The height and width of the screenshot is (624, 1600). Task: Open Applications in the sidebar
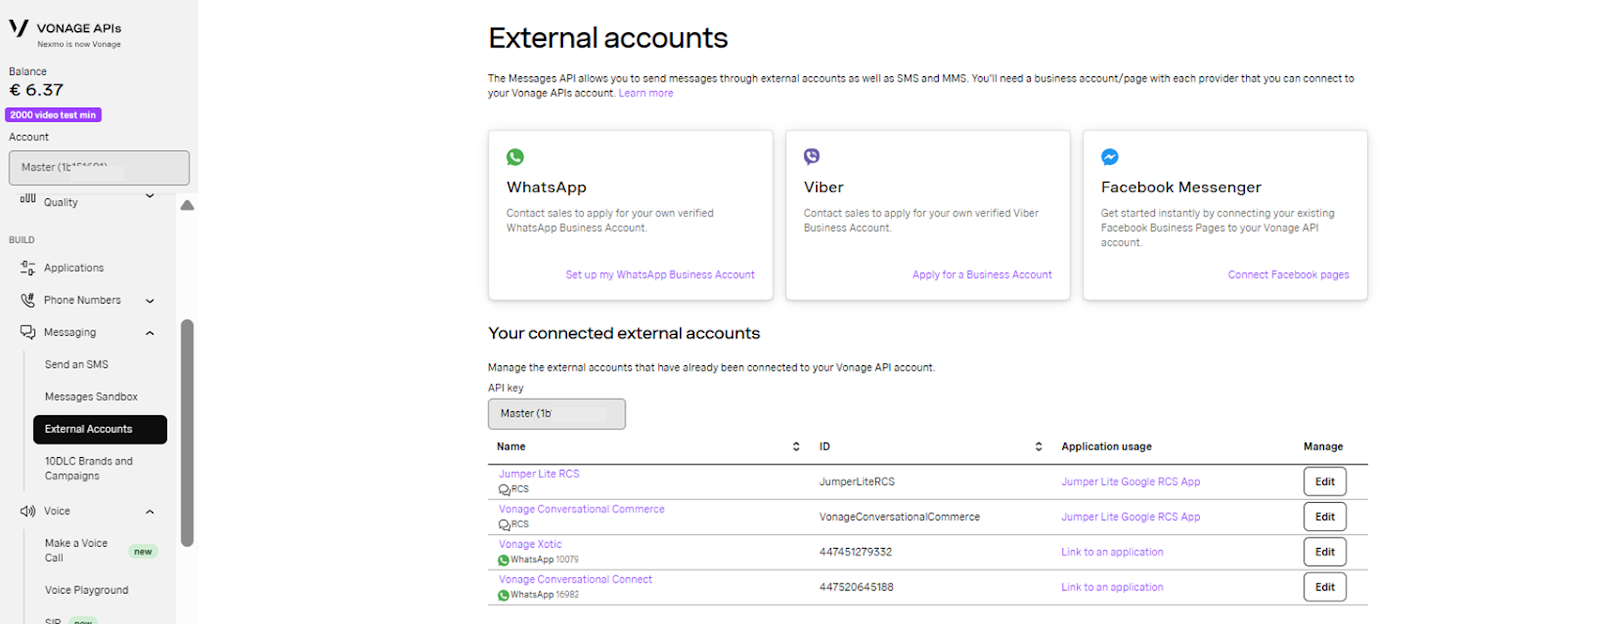74,268
